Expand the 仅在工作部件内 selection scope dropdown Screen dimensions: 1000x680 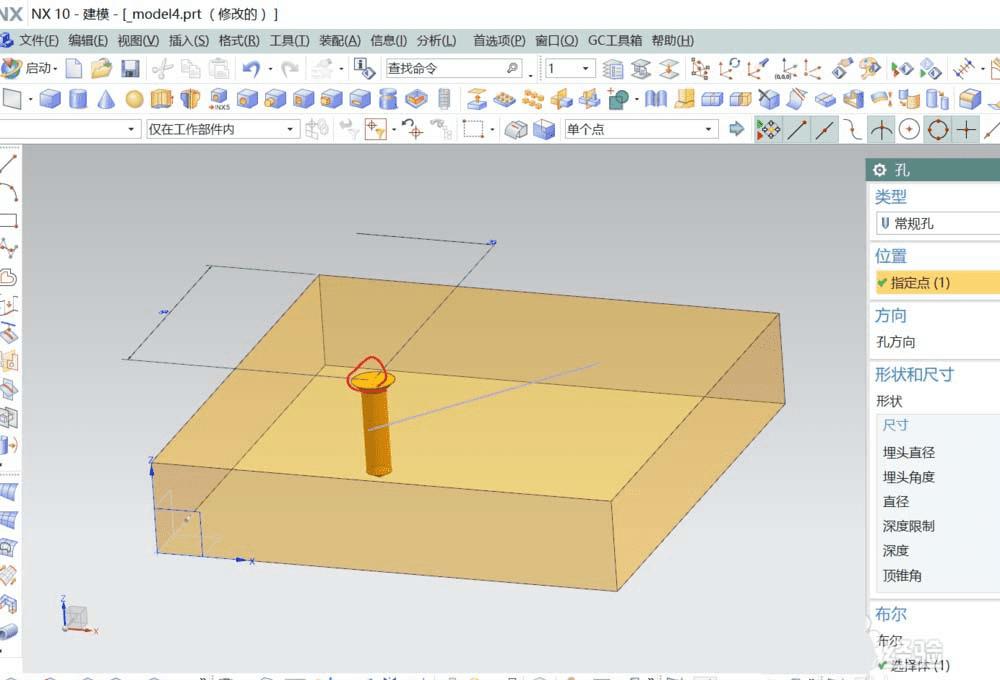(290, 128)
